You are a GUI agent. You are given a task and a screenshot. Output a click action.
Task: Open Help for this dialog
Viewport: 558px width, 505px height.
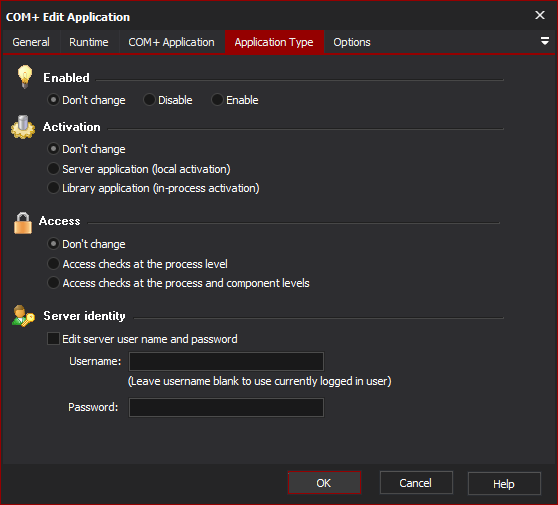pyautogui.click(x=504, y=483)
